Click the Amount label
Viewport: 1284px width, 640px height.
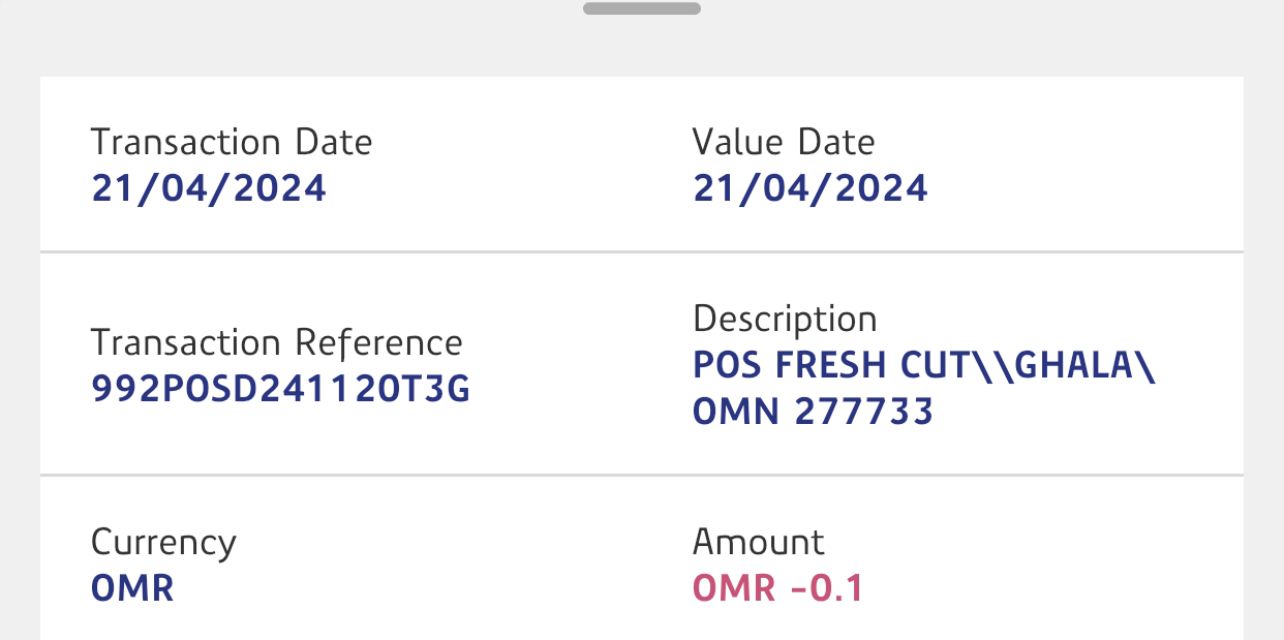[x=758, y=542]
